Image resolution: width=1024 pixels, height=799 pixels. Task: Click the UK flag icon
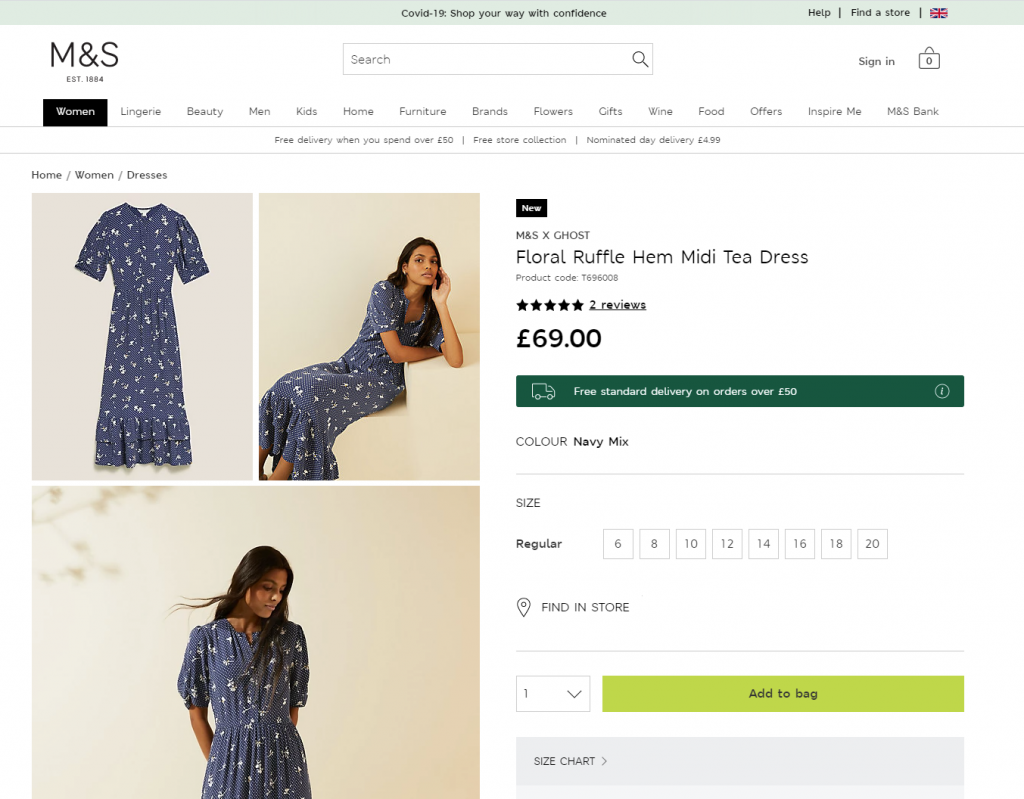[938, 13]
